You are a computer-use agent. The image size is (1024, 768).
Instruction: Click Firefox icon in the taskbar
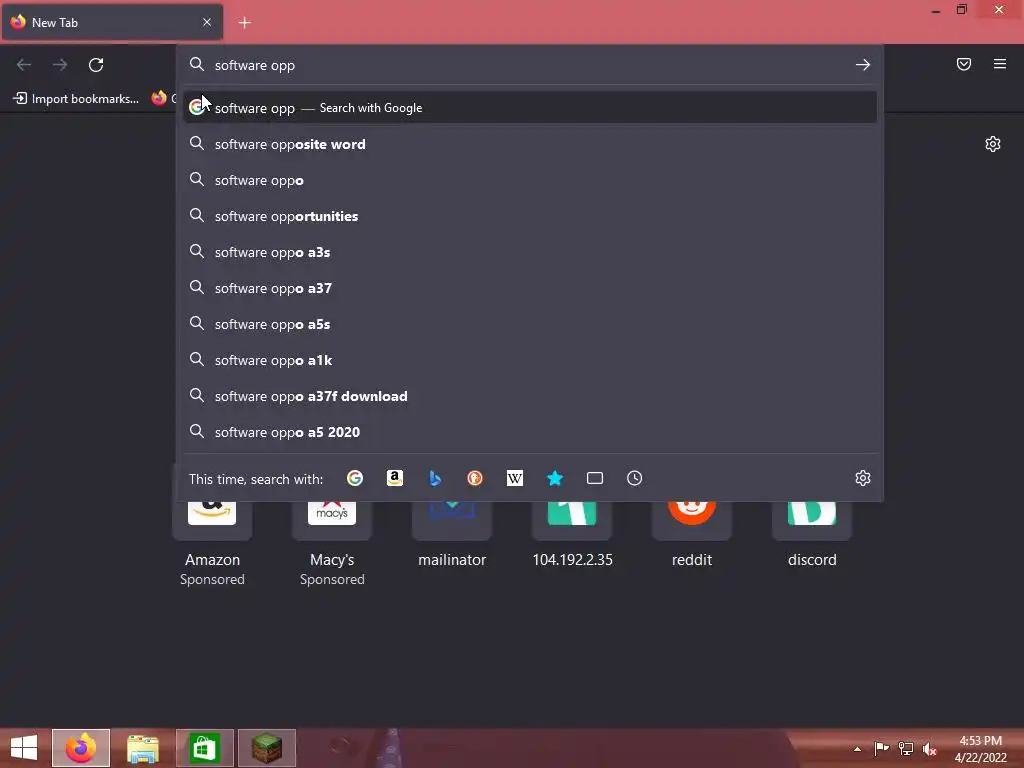(81, 748)
